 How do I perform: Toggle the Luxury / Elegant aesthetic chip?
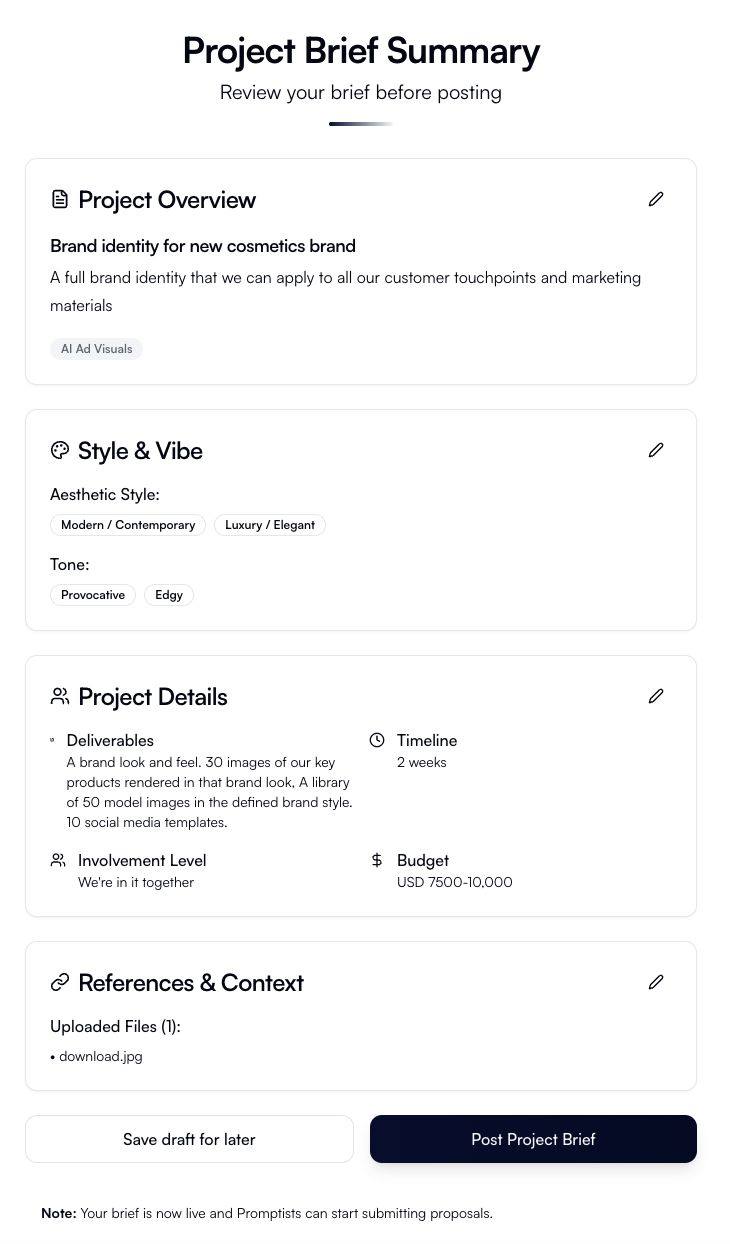pos(270,524)
